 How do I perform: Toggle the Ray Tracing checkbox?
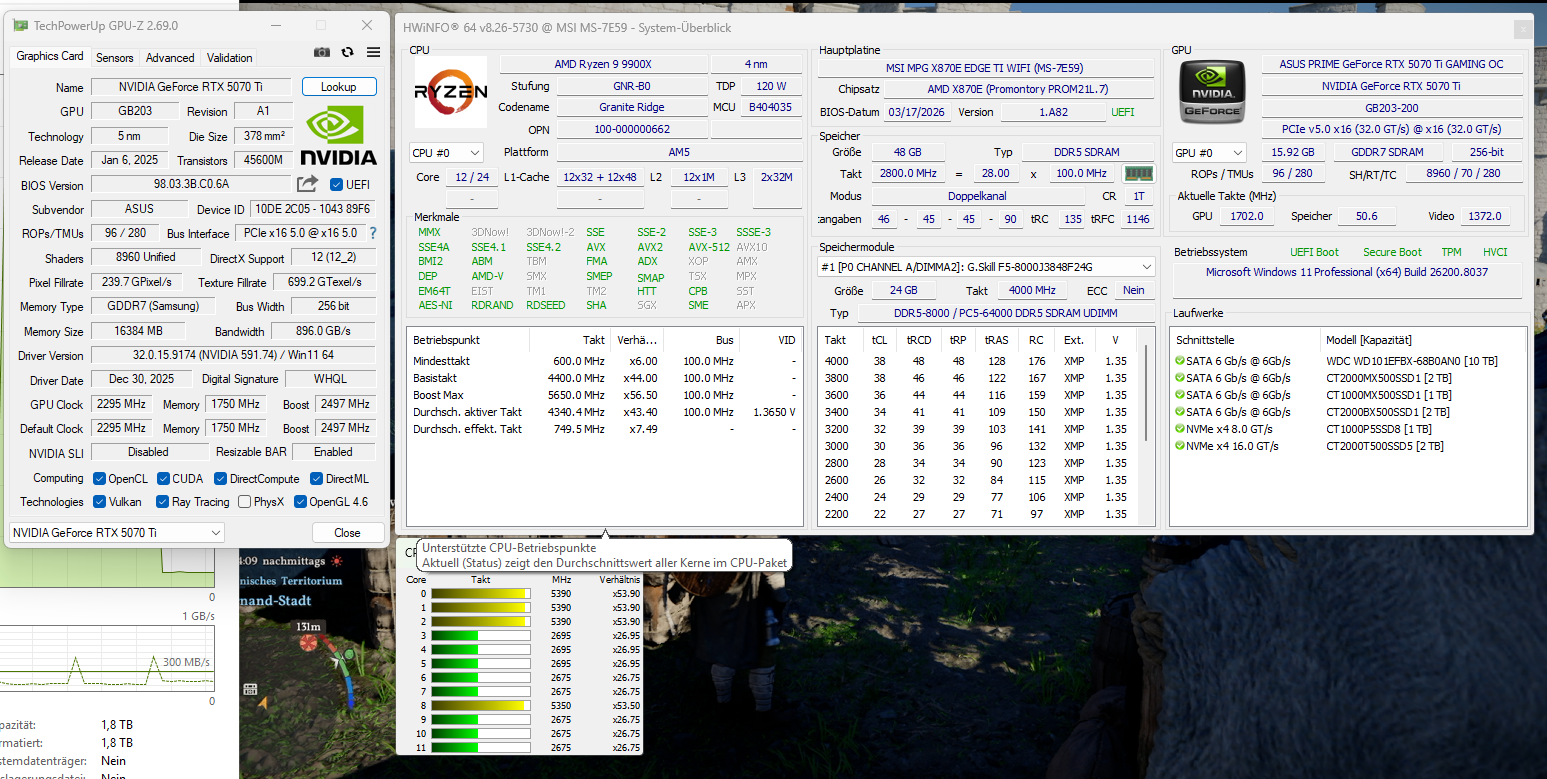(162, 502)
